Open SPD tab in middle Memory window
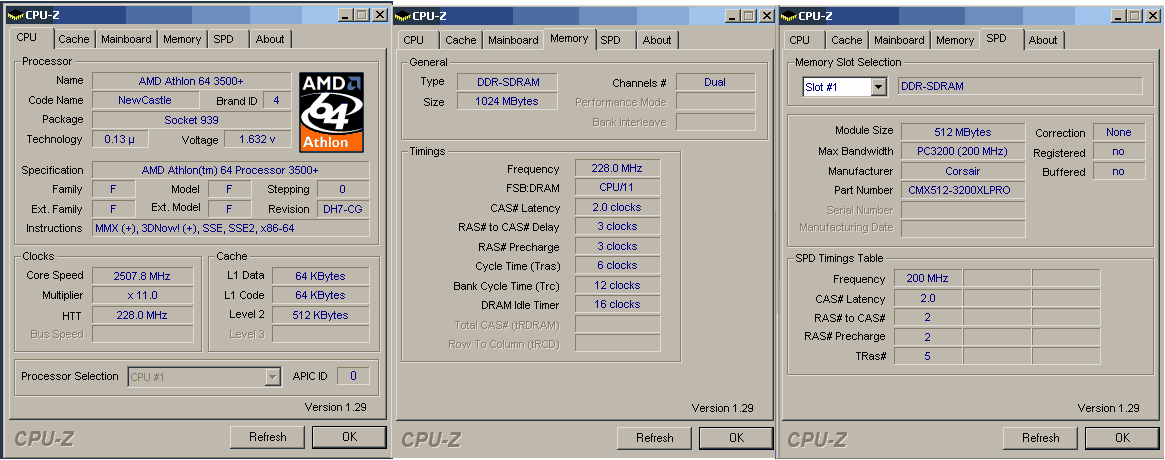The image size is (1165, 460). point(611,40)
